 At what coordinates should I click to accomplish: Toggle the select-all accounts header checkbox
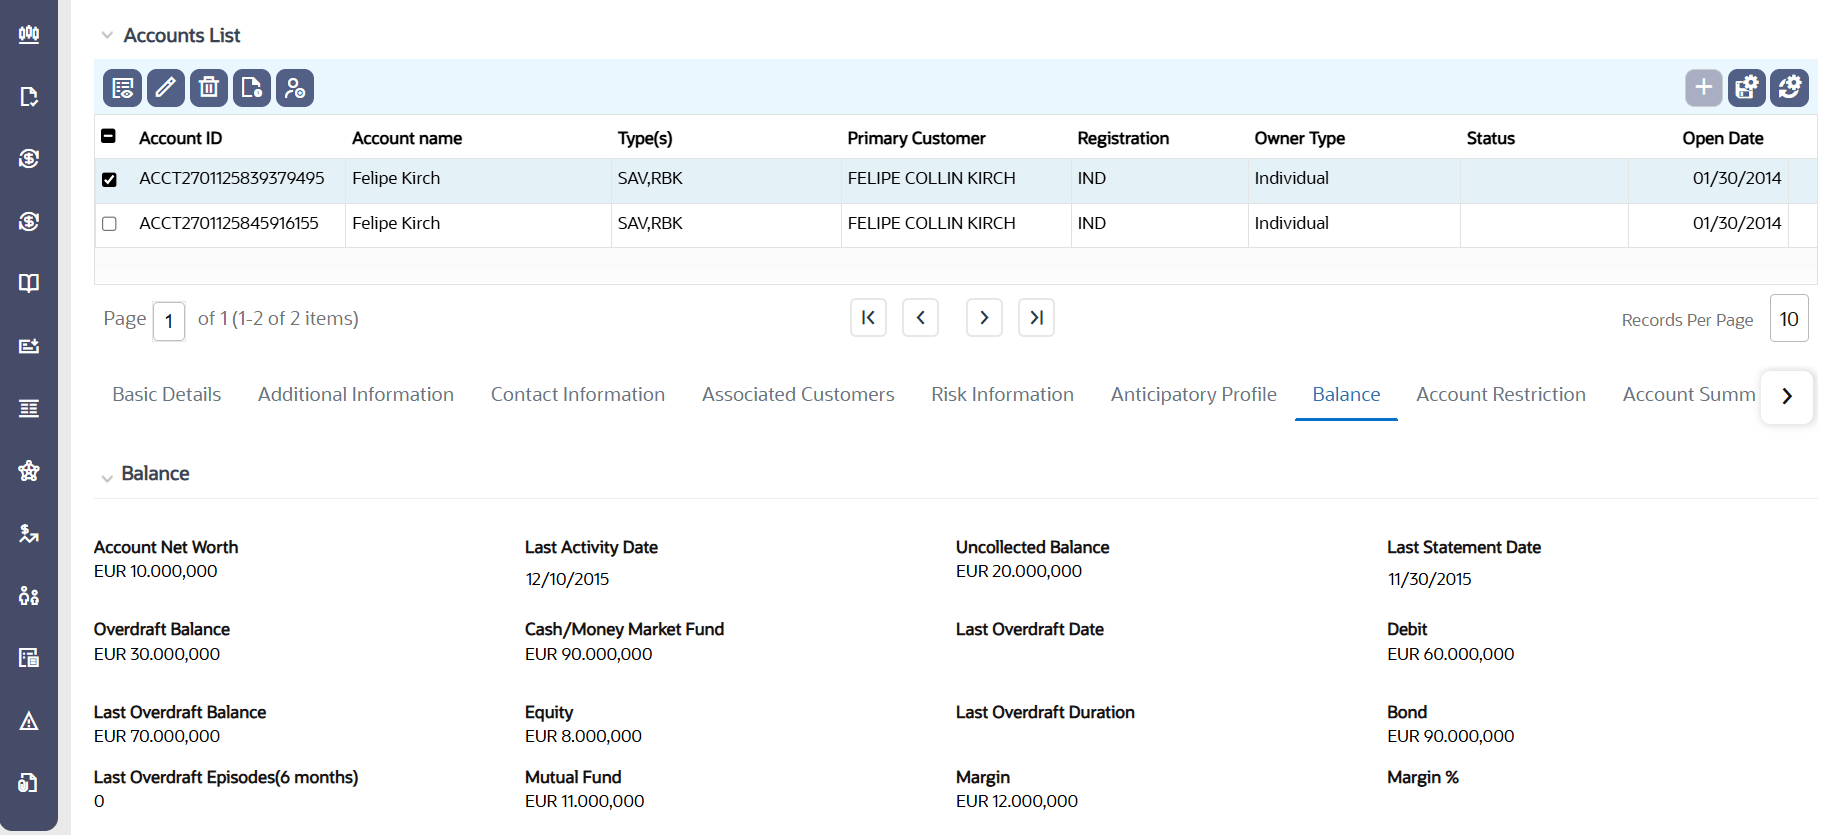(x=109, y=136)
